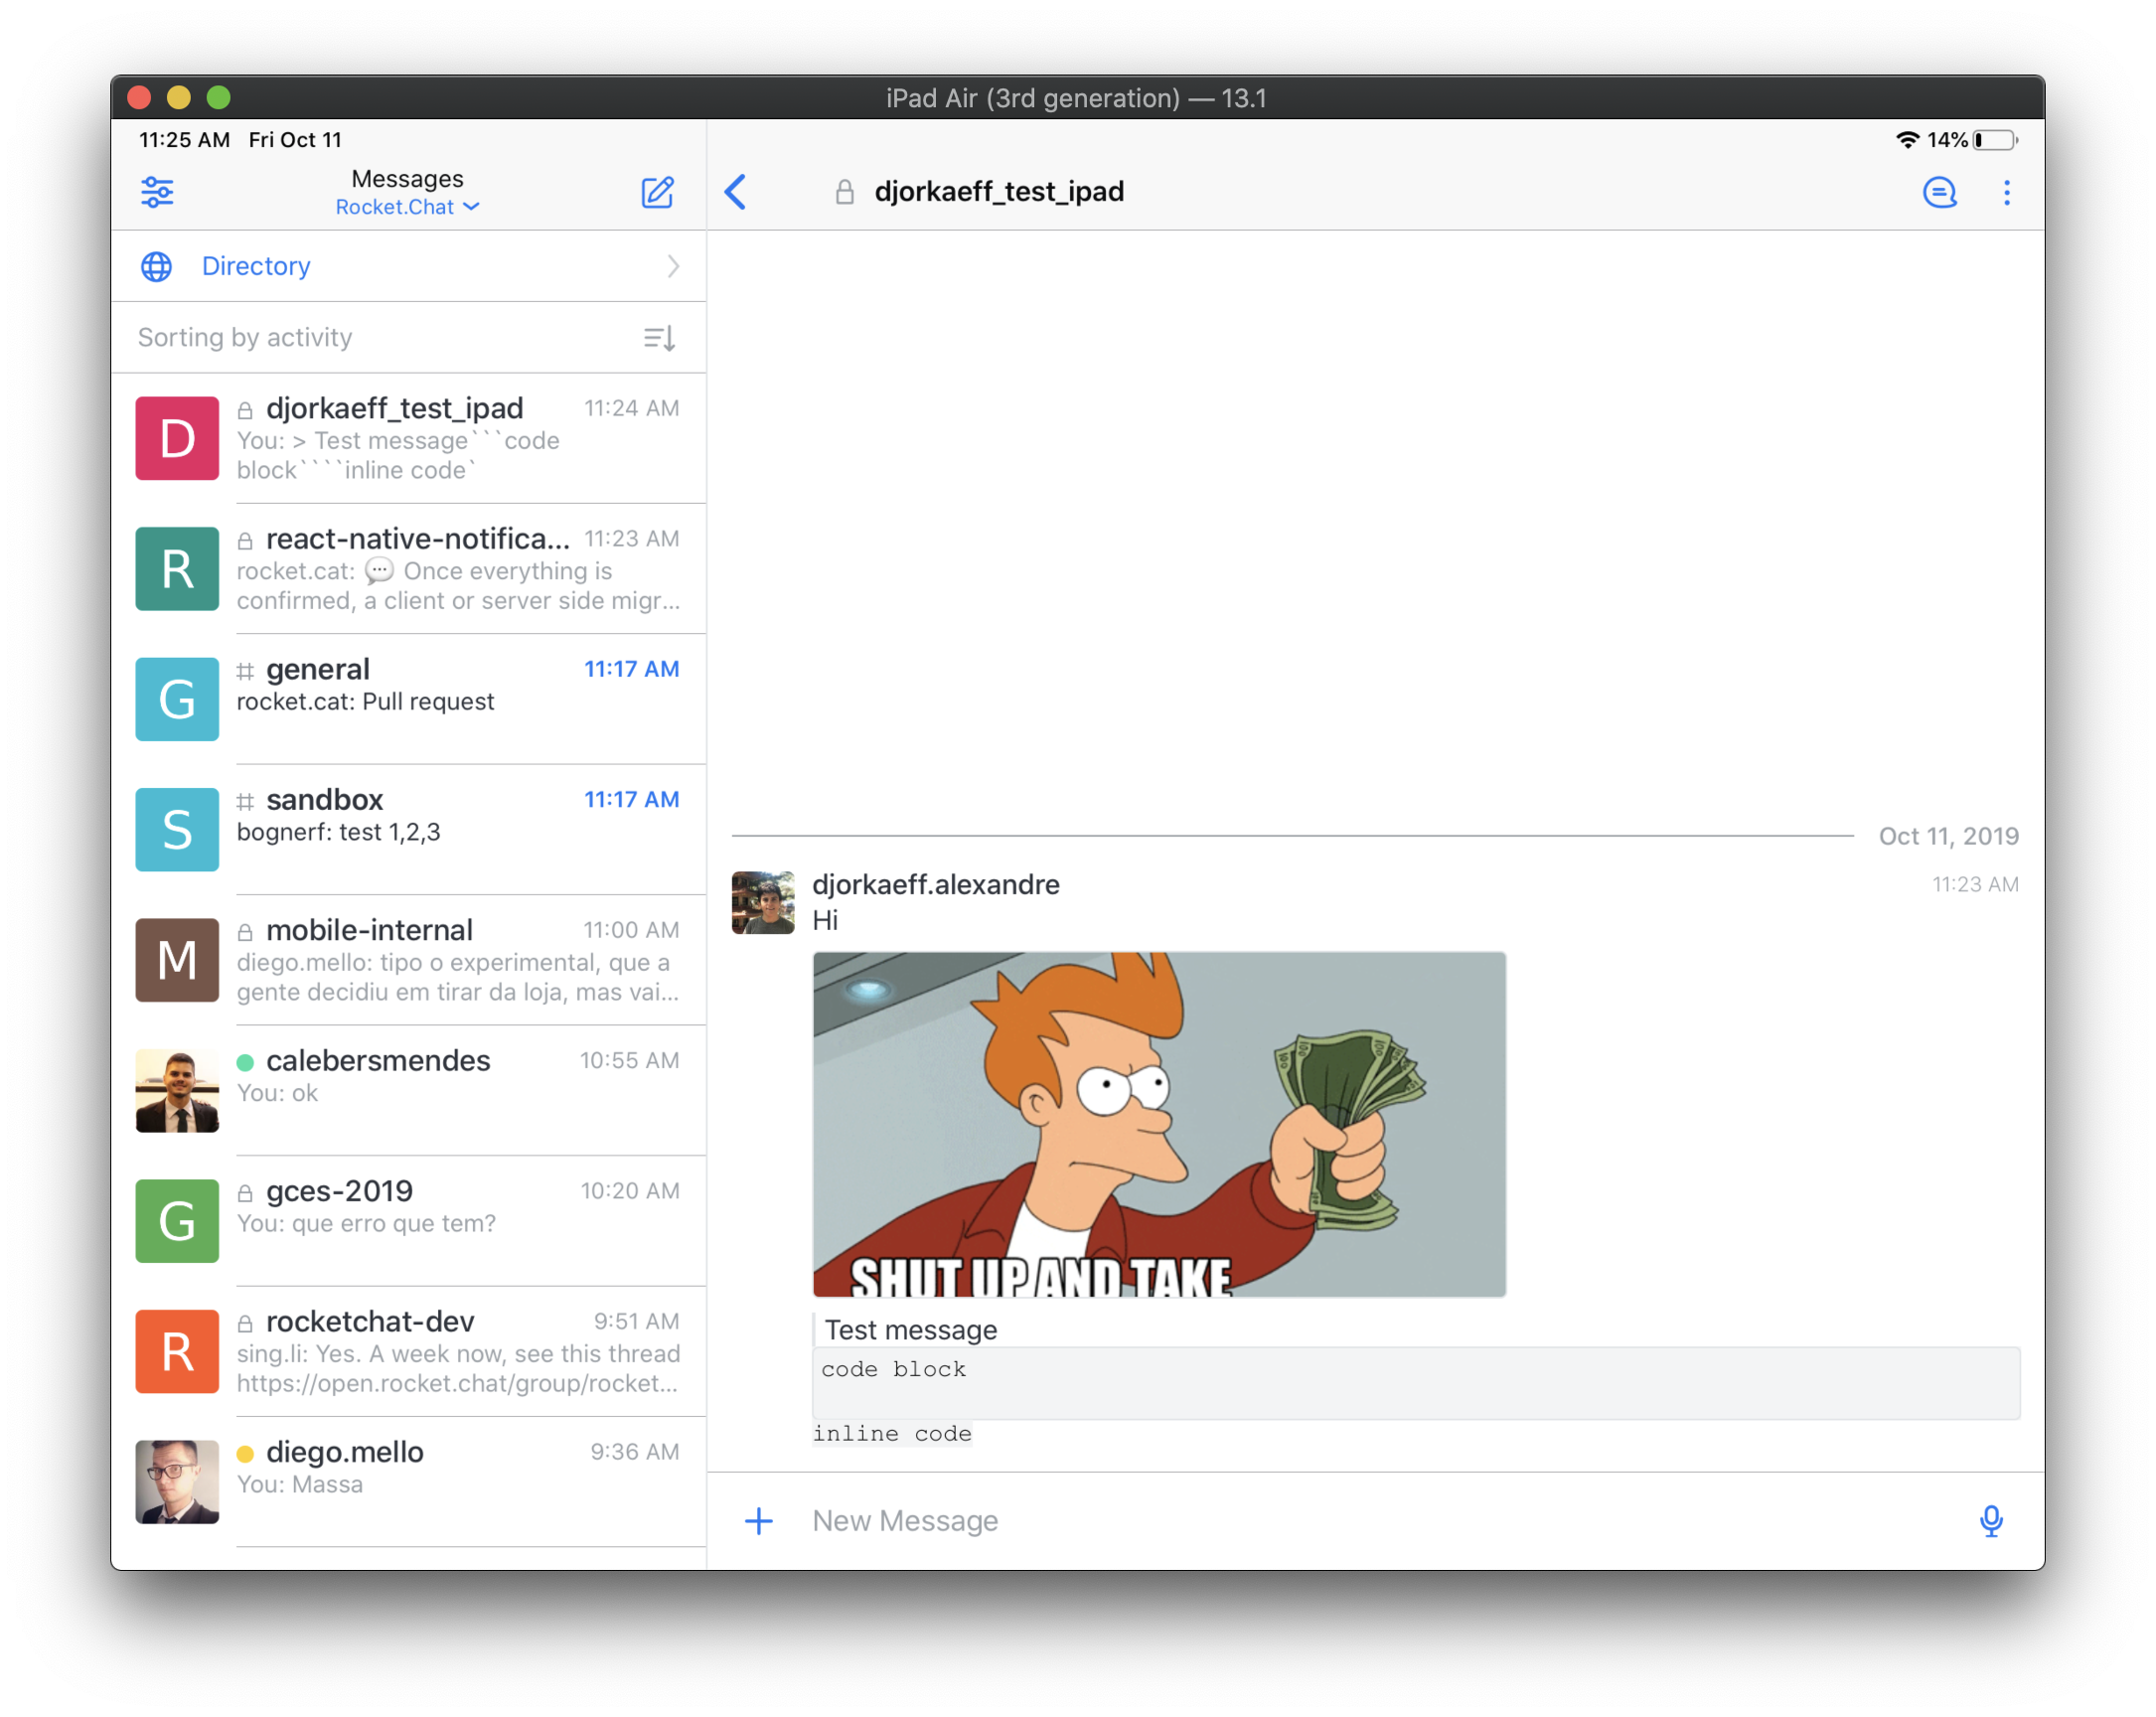Expand the Rocket.Chat server dropdown
The image size is (2156, 1717).
click(407, 207)
